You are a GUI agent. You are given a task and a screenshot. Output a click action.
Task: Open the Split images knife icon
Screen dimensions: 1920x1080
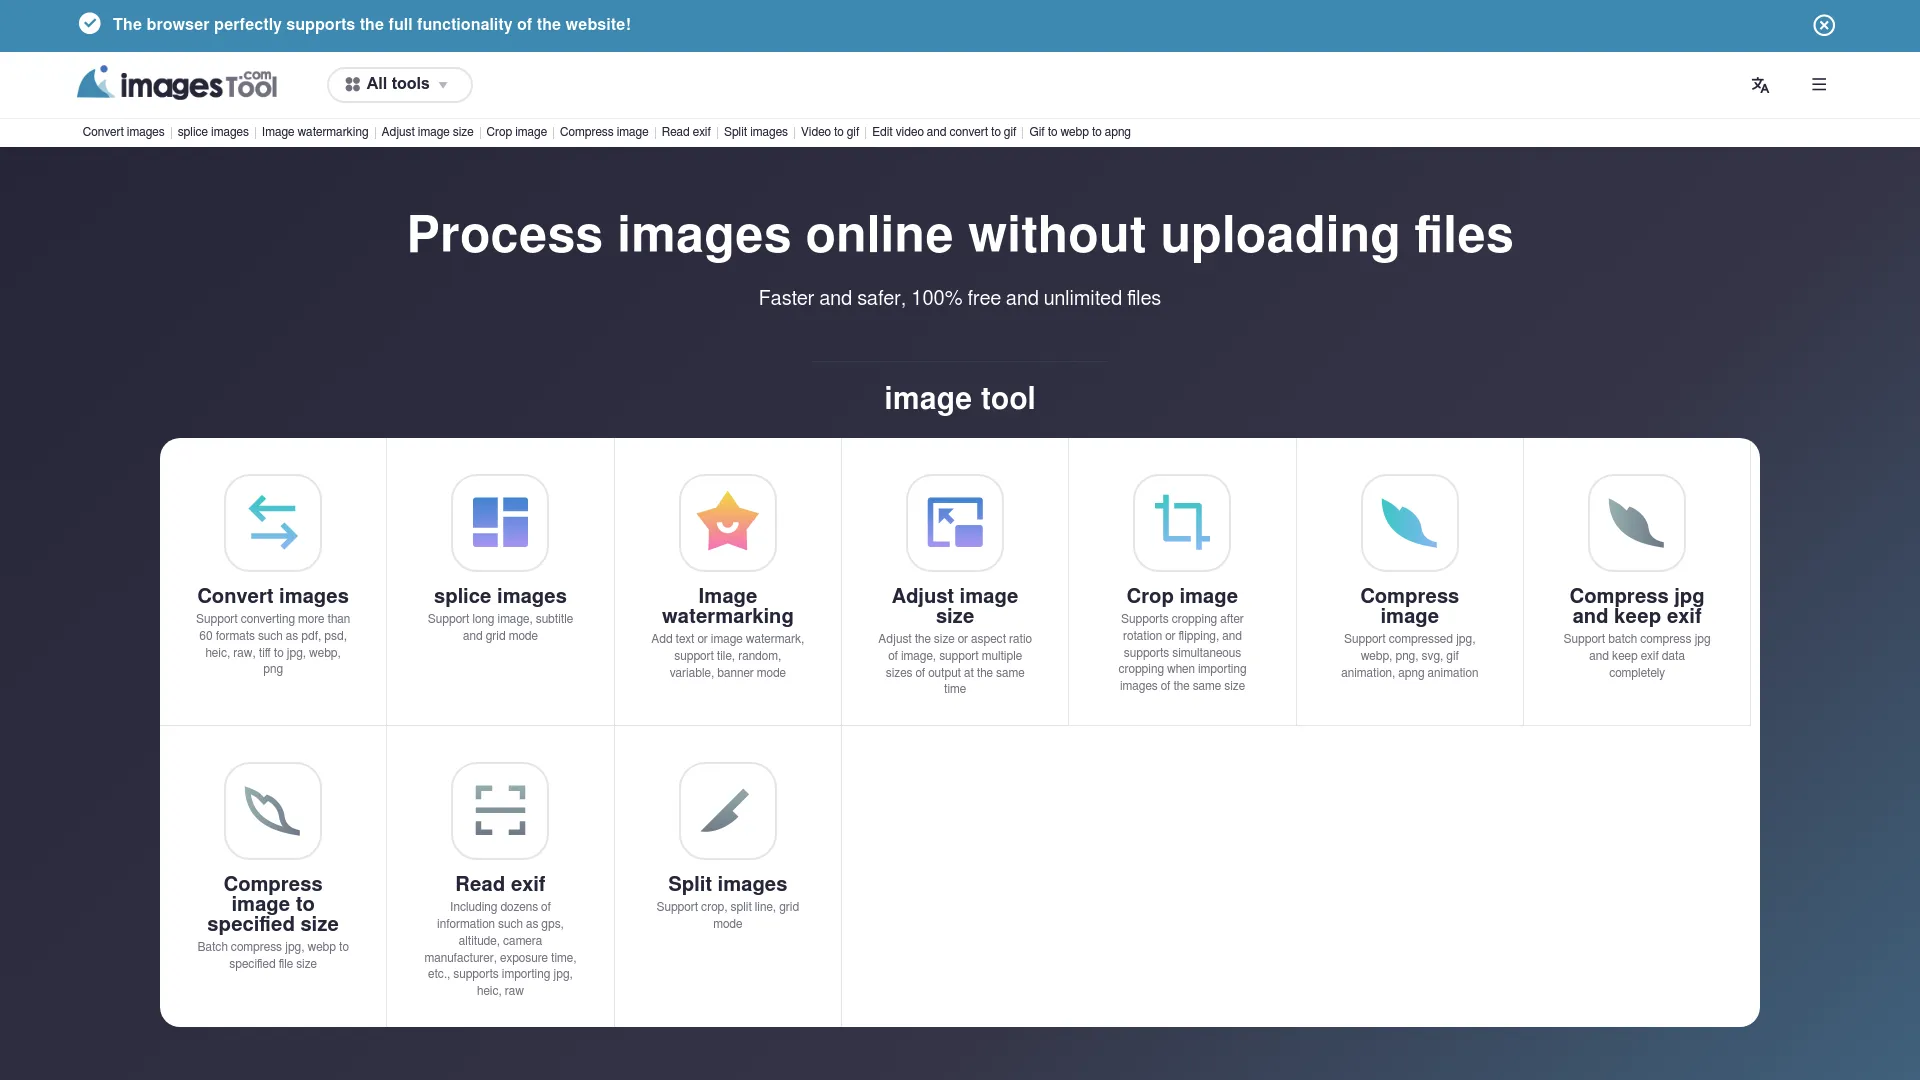point(728,811)
